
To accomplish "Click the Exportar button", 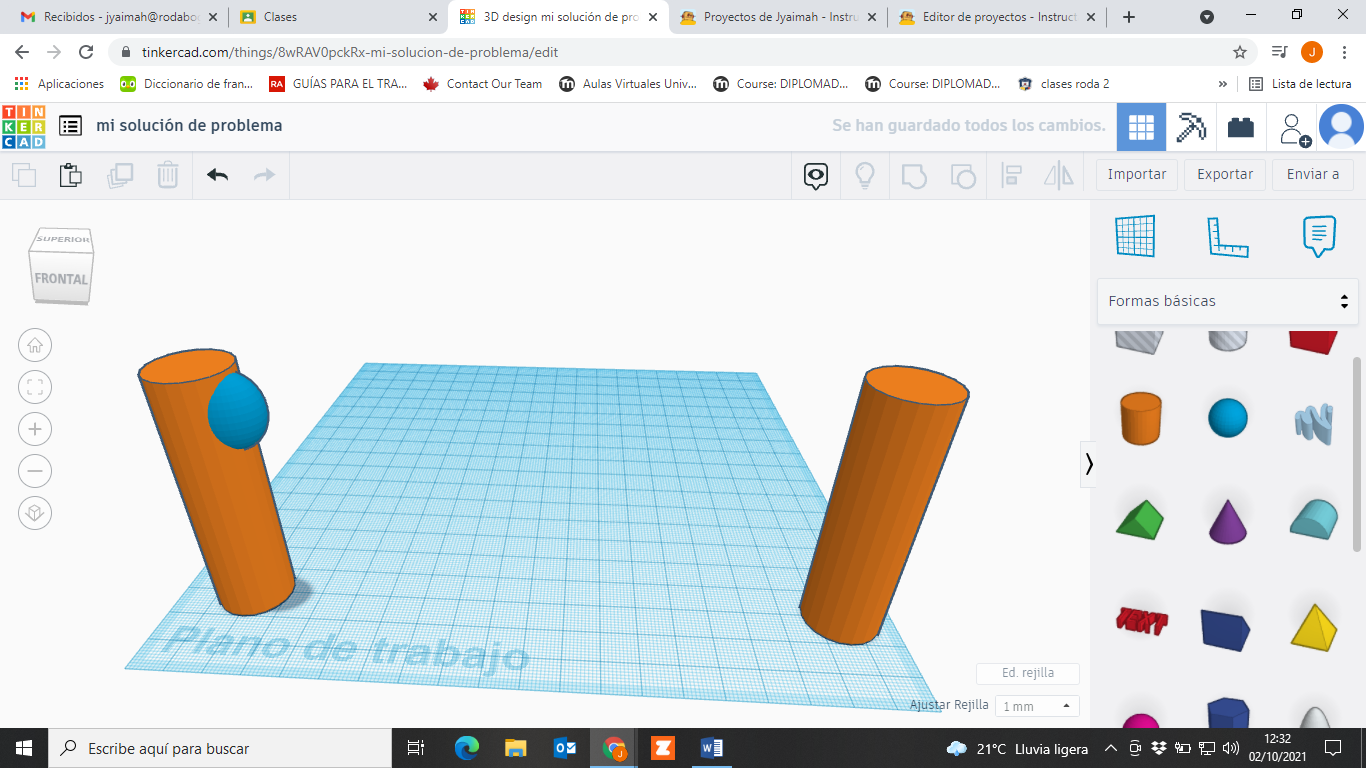I will pyautogui.click(x=1225, y=174).
